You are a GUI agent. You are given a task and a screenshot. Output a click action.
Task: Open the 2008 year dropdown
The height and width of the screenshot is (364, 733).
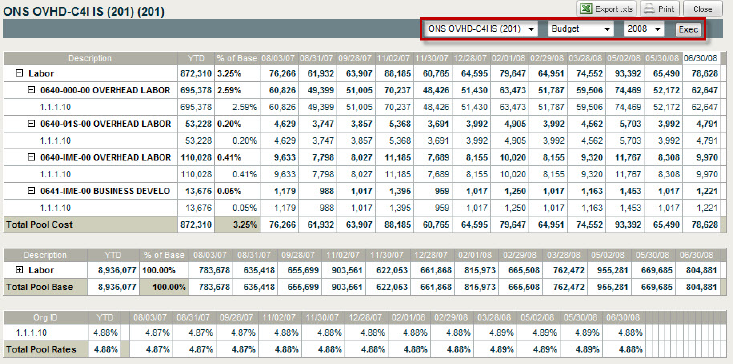[x=644, y=29]
